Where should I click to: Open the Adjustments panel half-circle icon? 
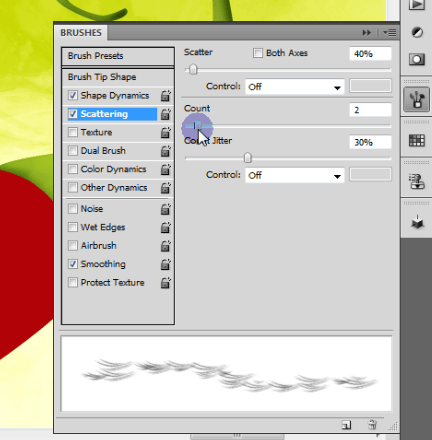417,32
